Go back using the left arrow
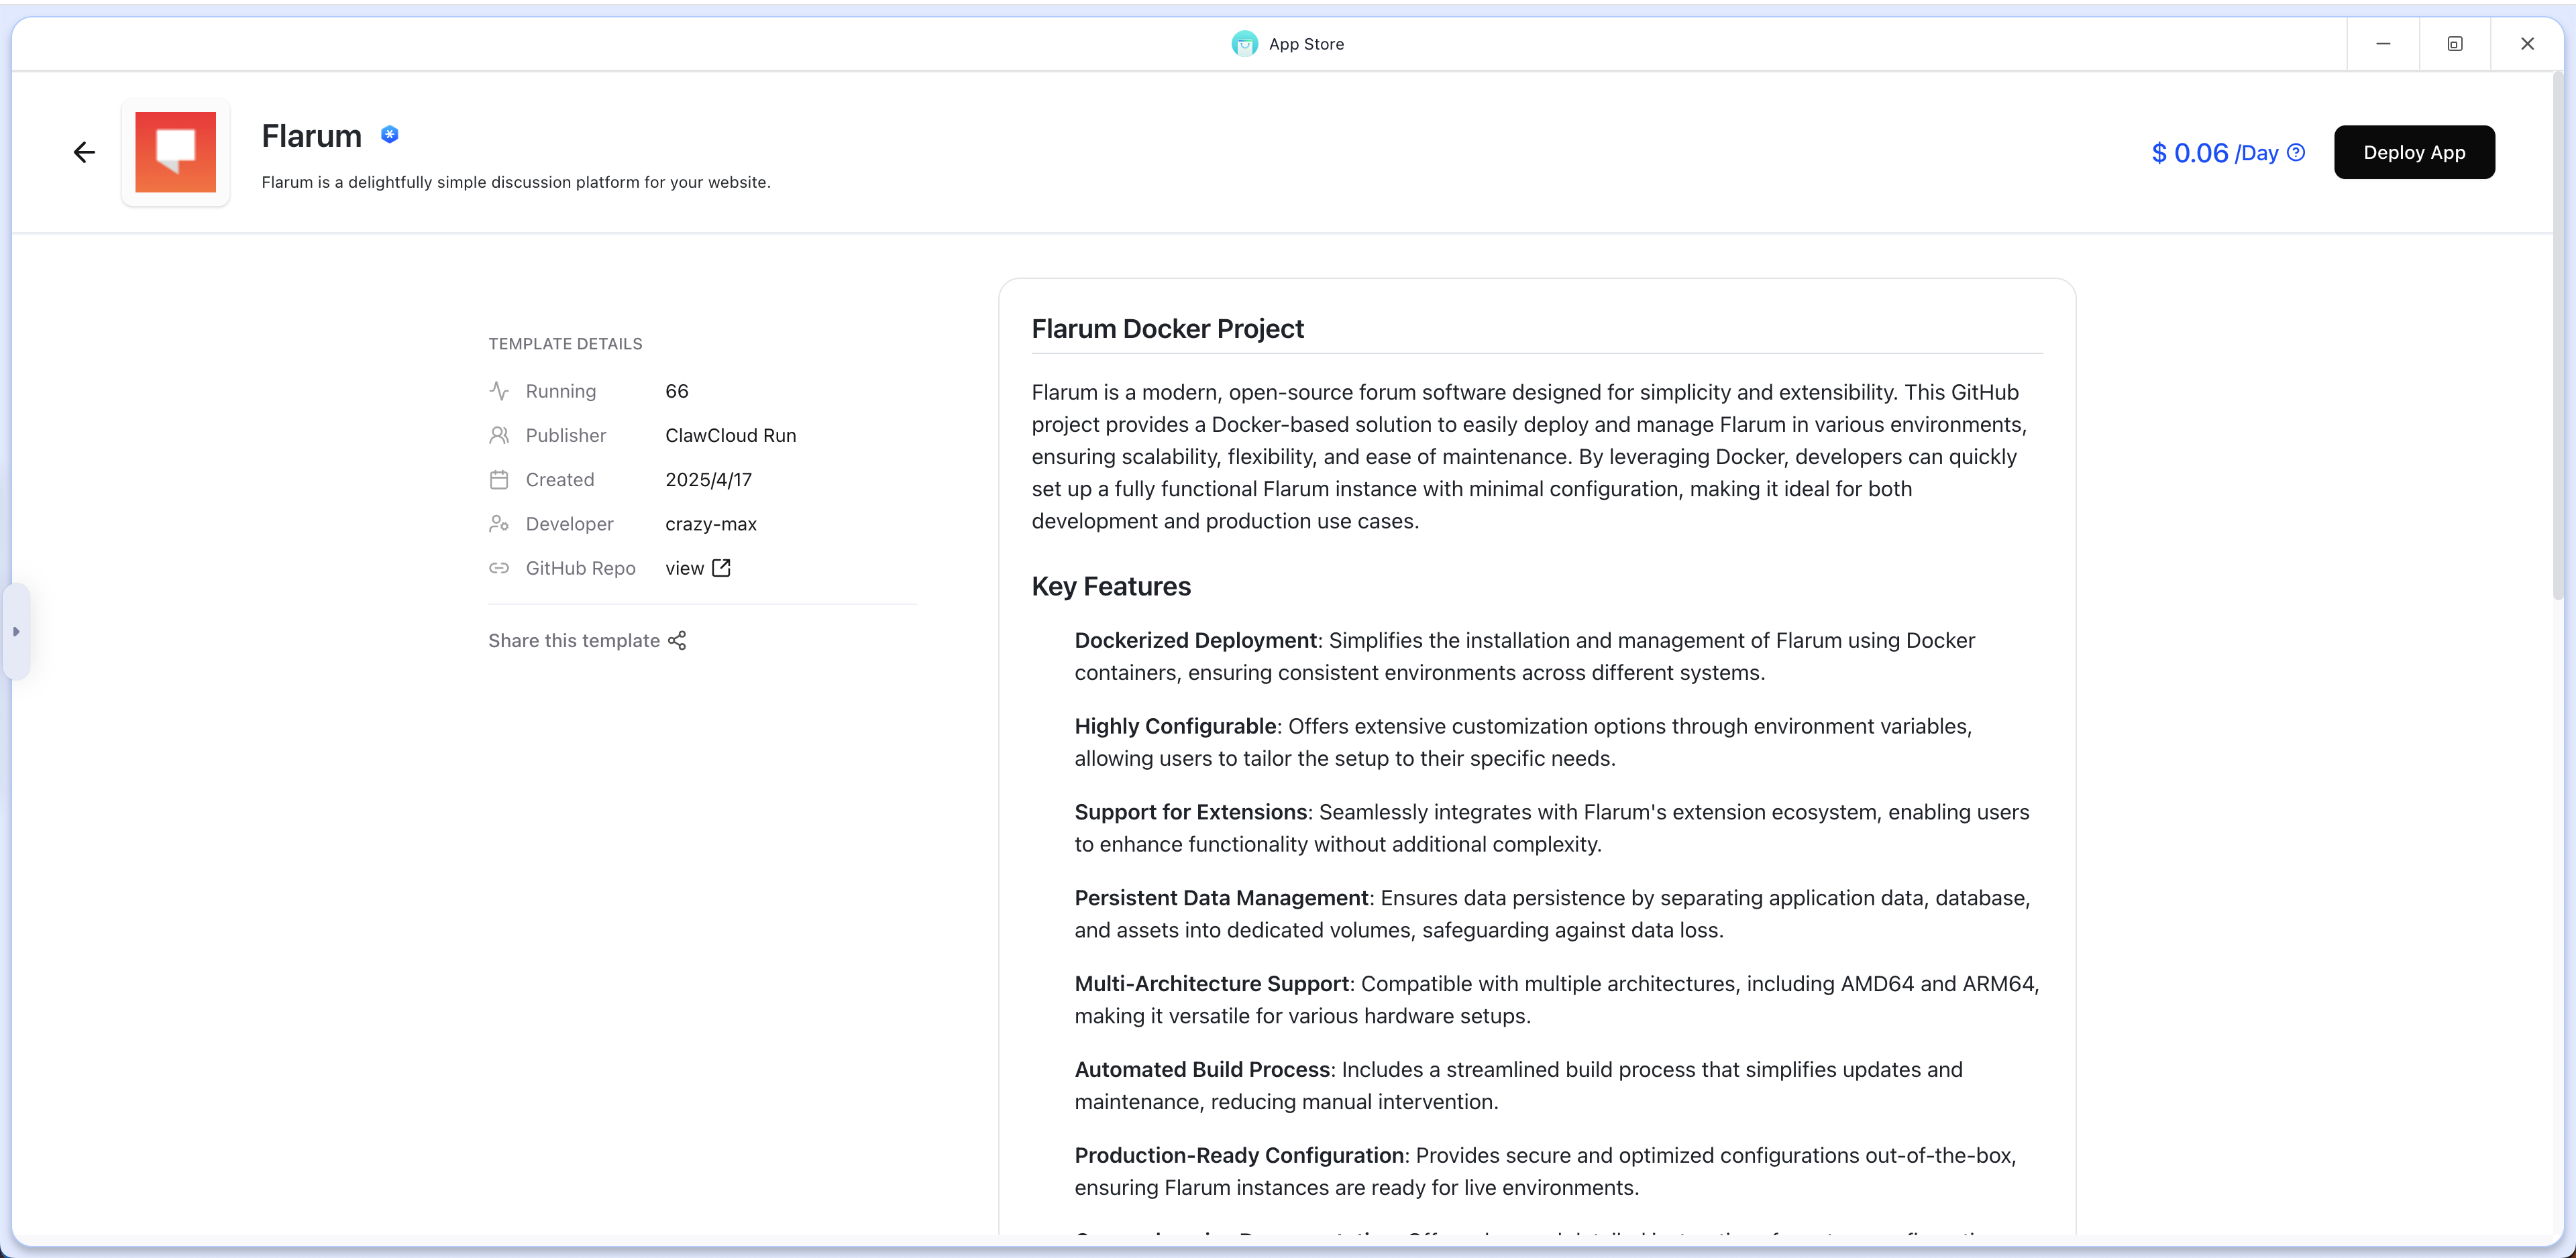The width and height of the screenshot is (2576, 1258). 84,152
